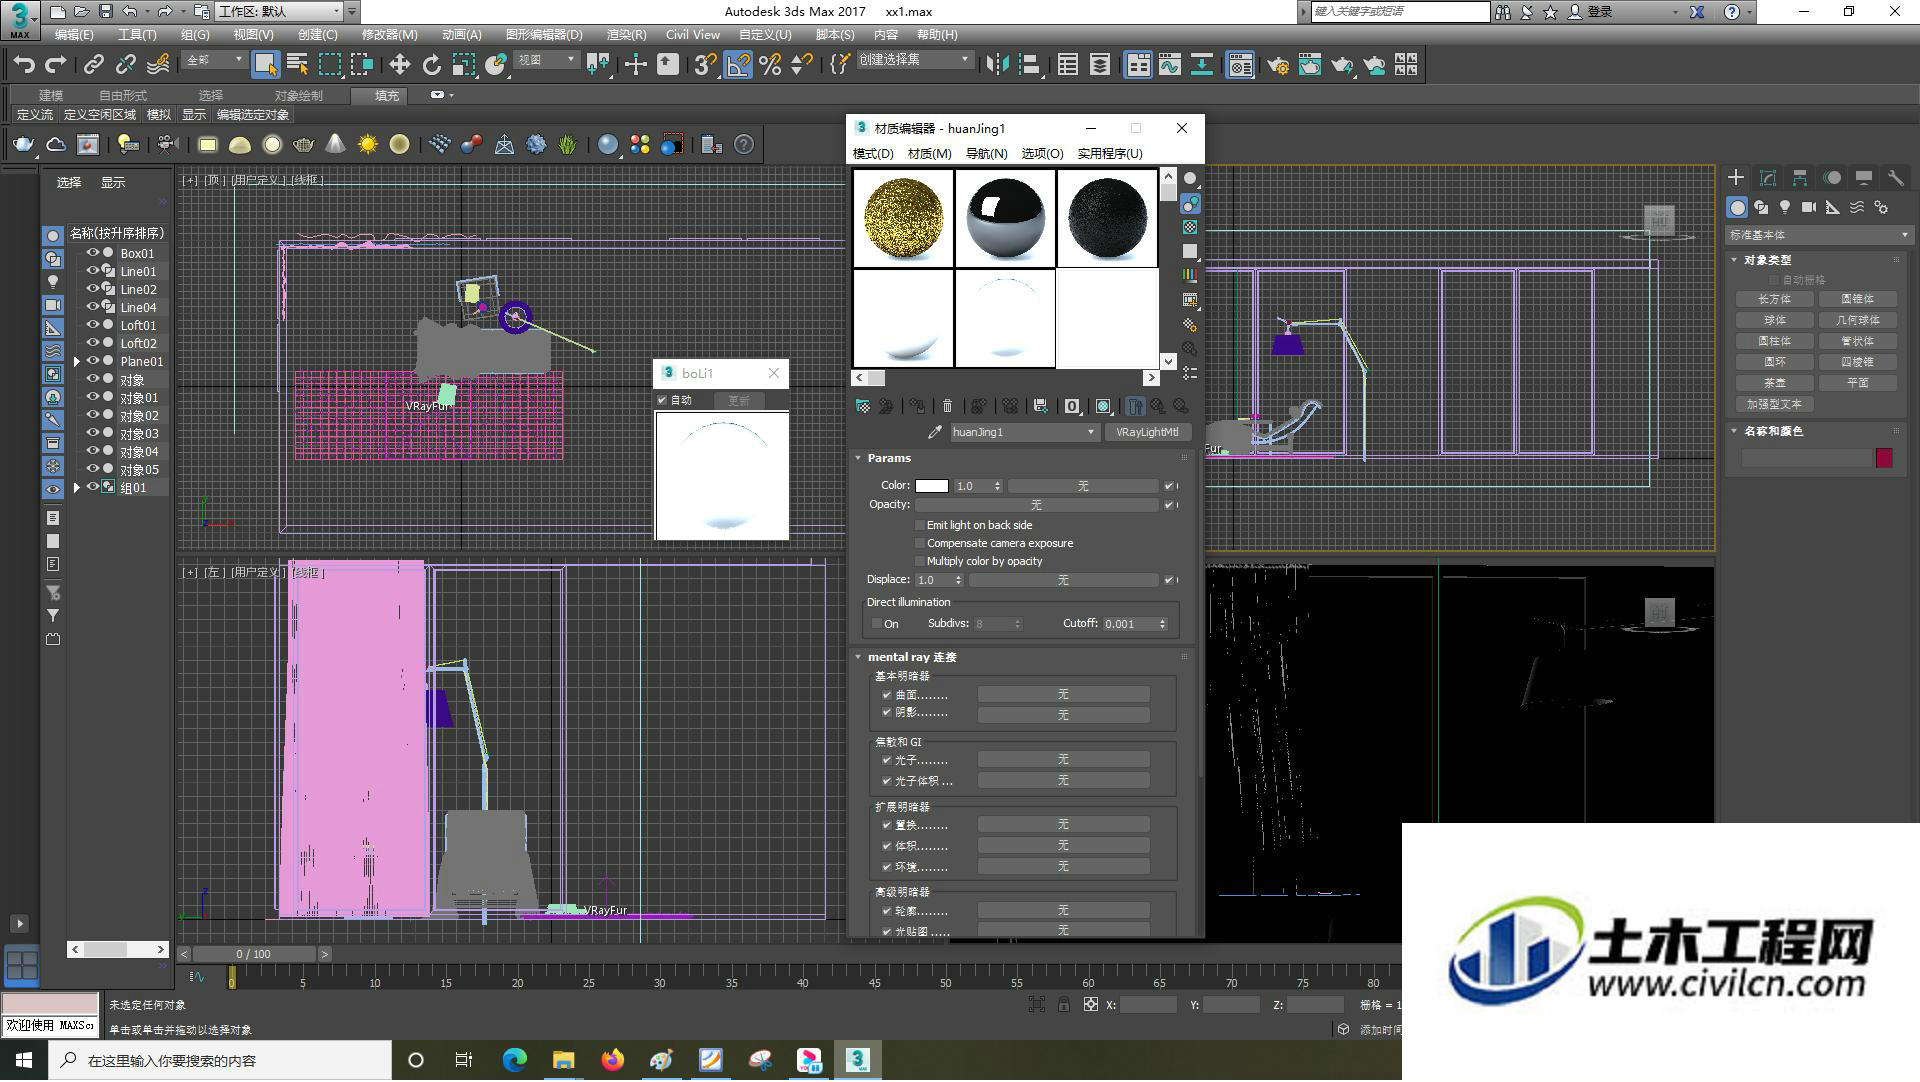Image resolution: width=1920 pixels, height=1082 pixels.
Task: Select Lights category in Create panel
Action: coord(1785,208)
